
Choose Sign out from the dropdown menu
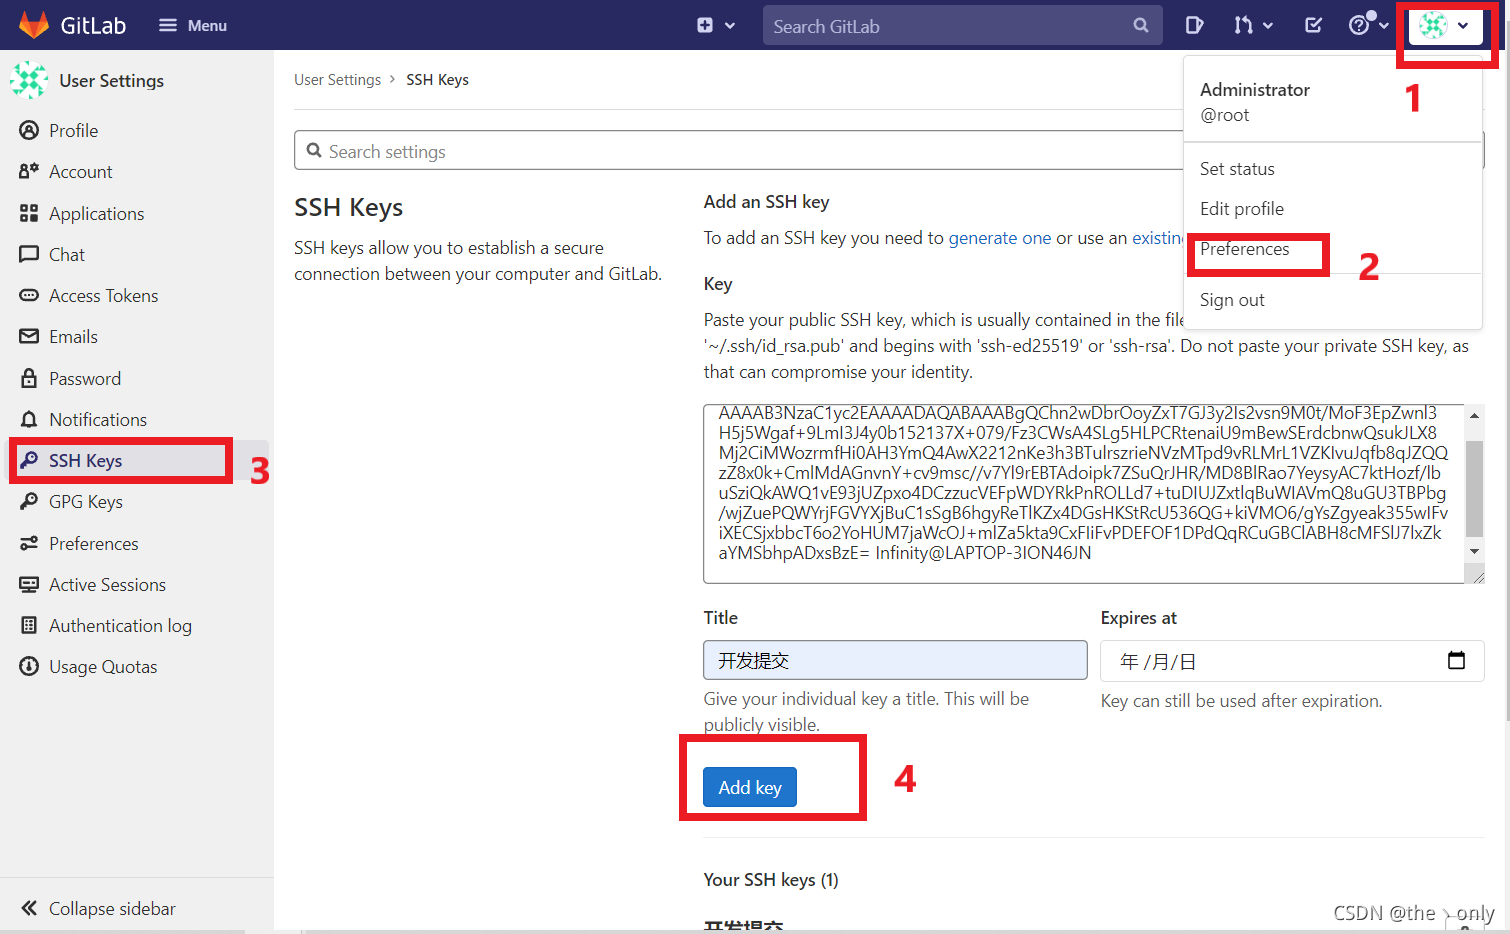[1231, 299]
